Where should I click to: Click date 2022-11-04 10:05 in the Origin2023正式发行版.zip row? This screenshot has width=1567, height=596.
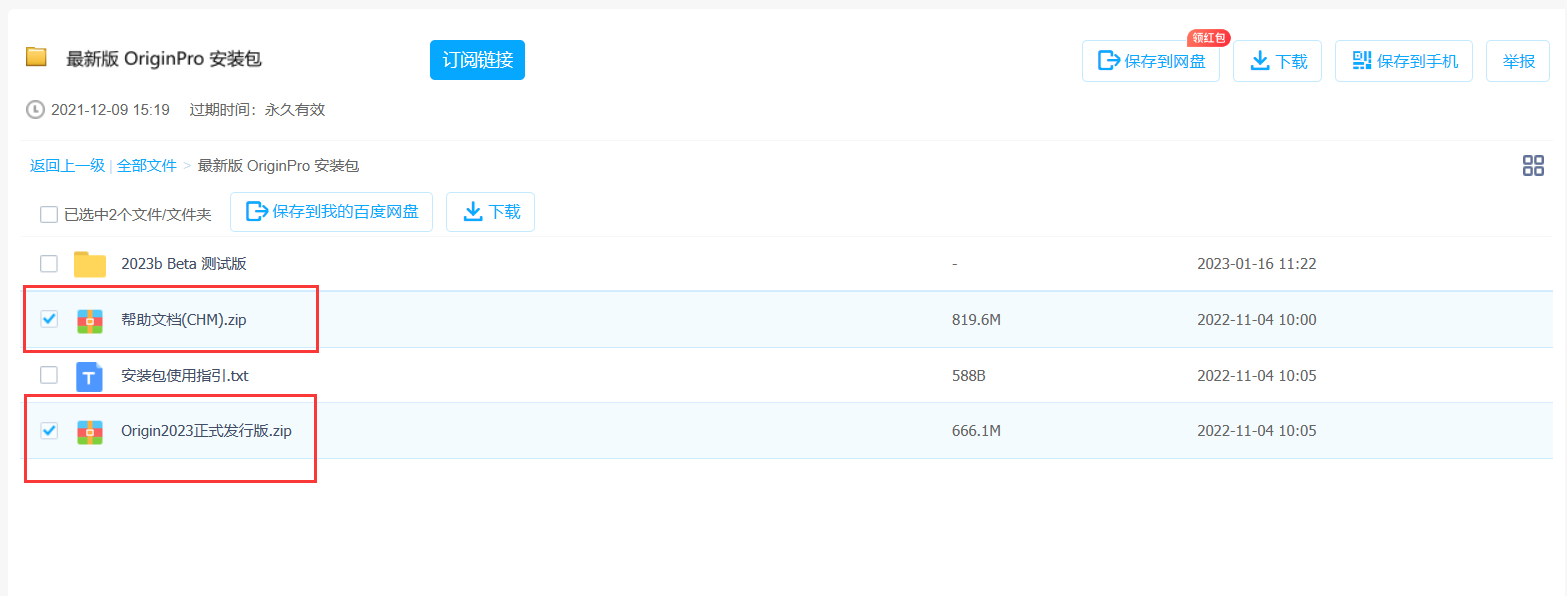pos(1257,432)
